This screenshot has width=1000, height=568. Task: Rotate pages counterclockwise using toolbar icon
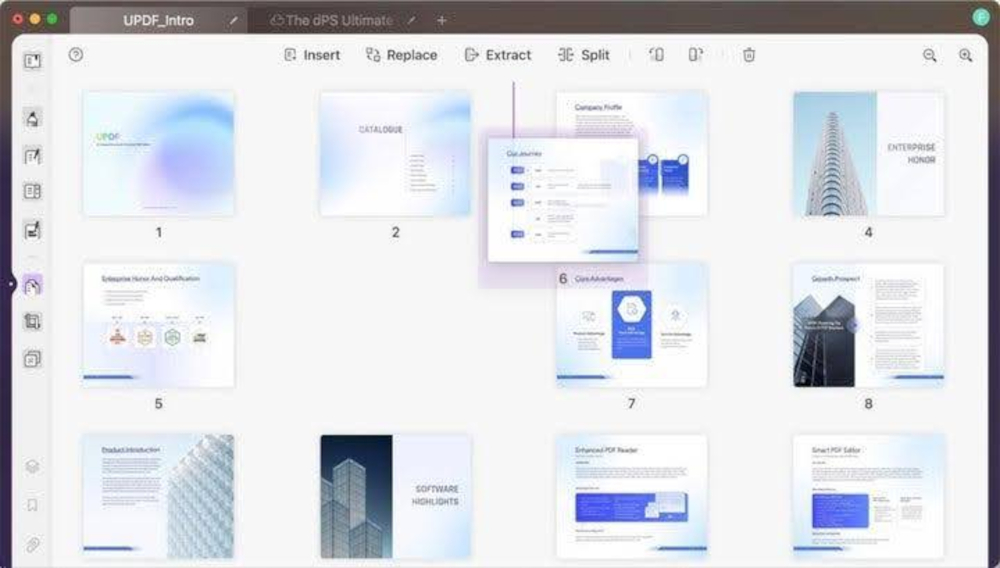click(656, 55)
